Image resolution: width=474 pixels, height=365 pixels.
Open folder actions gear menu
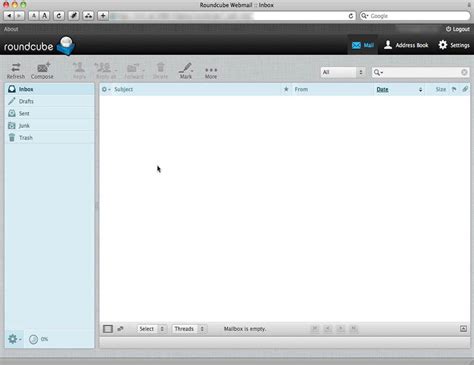14,339
